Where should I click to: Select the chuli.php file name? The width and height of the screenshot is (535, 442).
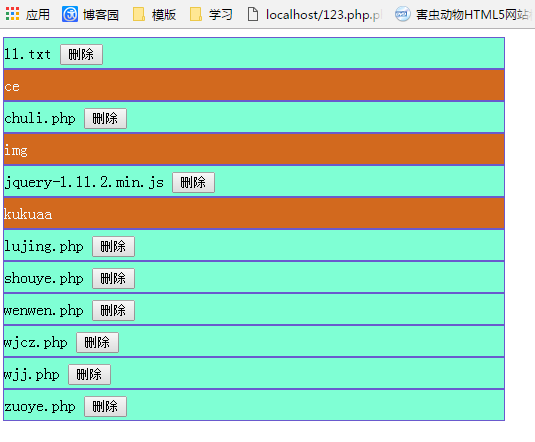pyautogui.click(x=40, y=118)
